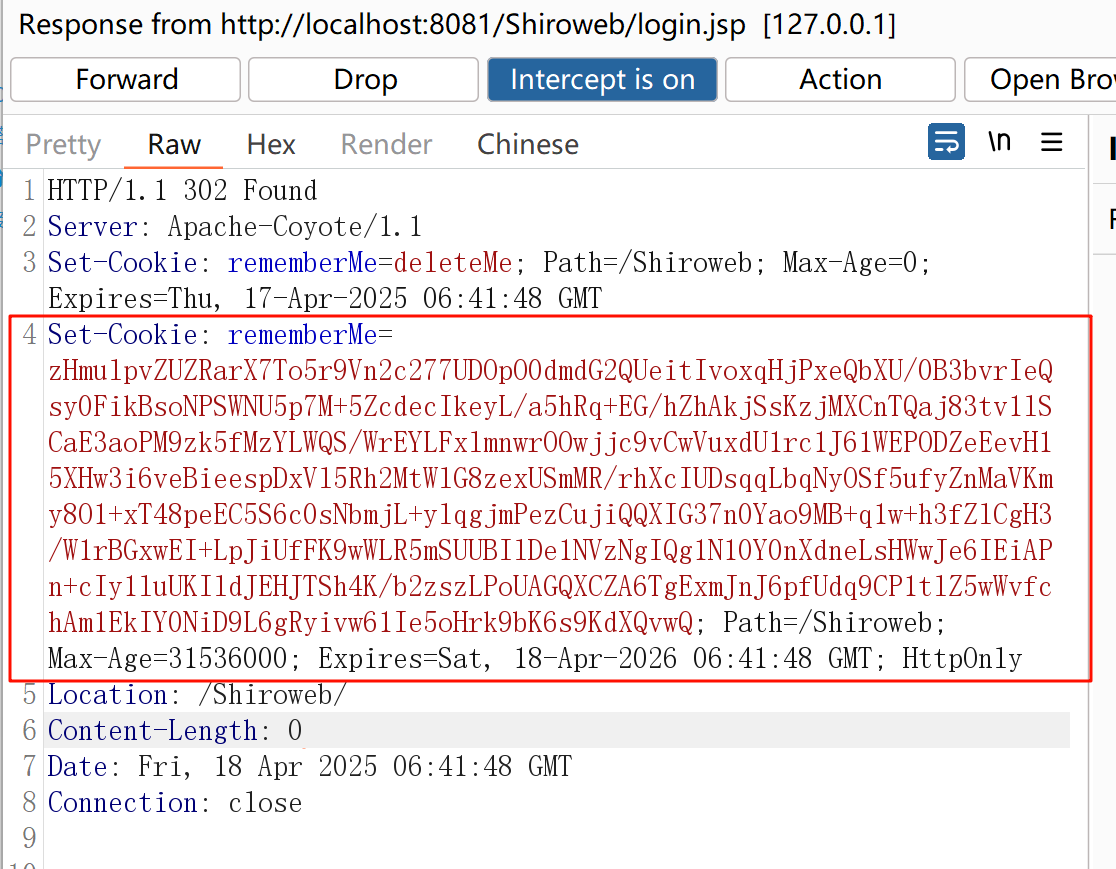Click the cookie line starting with CaE3aoPM9zk5fMz
Viewport: 1116px width, 869px height.
click(x=550, y=443)
